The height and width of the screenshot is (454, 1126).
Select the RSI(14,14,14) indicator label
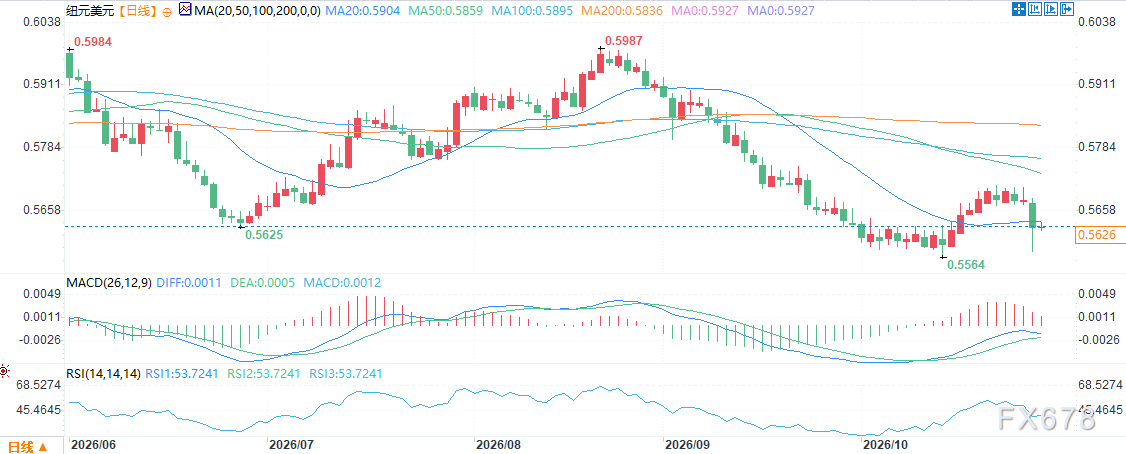click(x=104, y=374)
